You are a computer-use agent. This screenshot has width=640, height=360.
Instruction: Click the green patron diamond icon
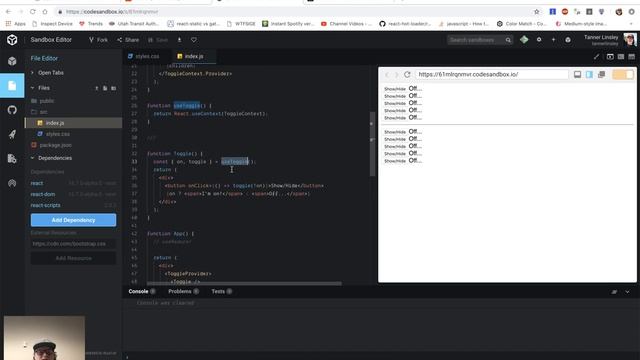[524, 40]
